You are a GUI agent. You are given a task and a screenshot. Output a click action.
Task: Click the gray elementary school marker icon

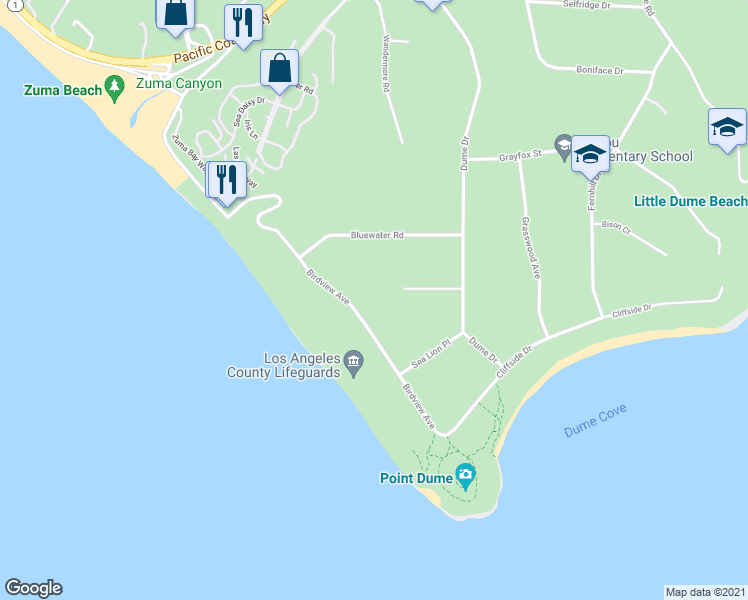(563, 147)
